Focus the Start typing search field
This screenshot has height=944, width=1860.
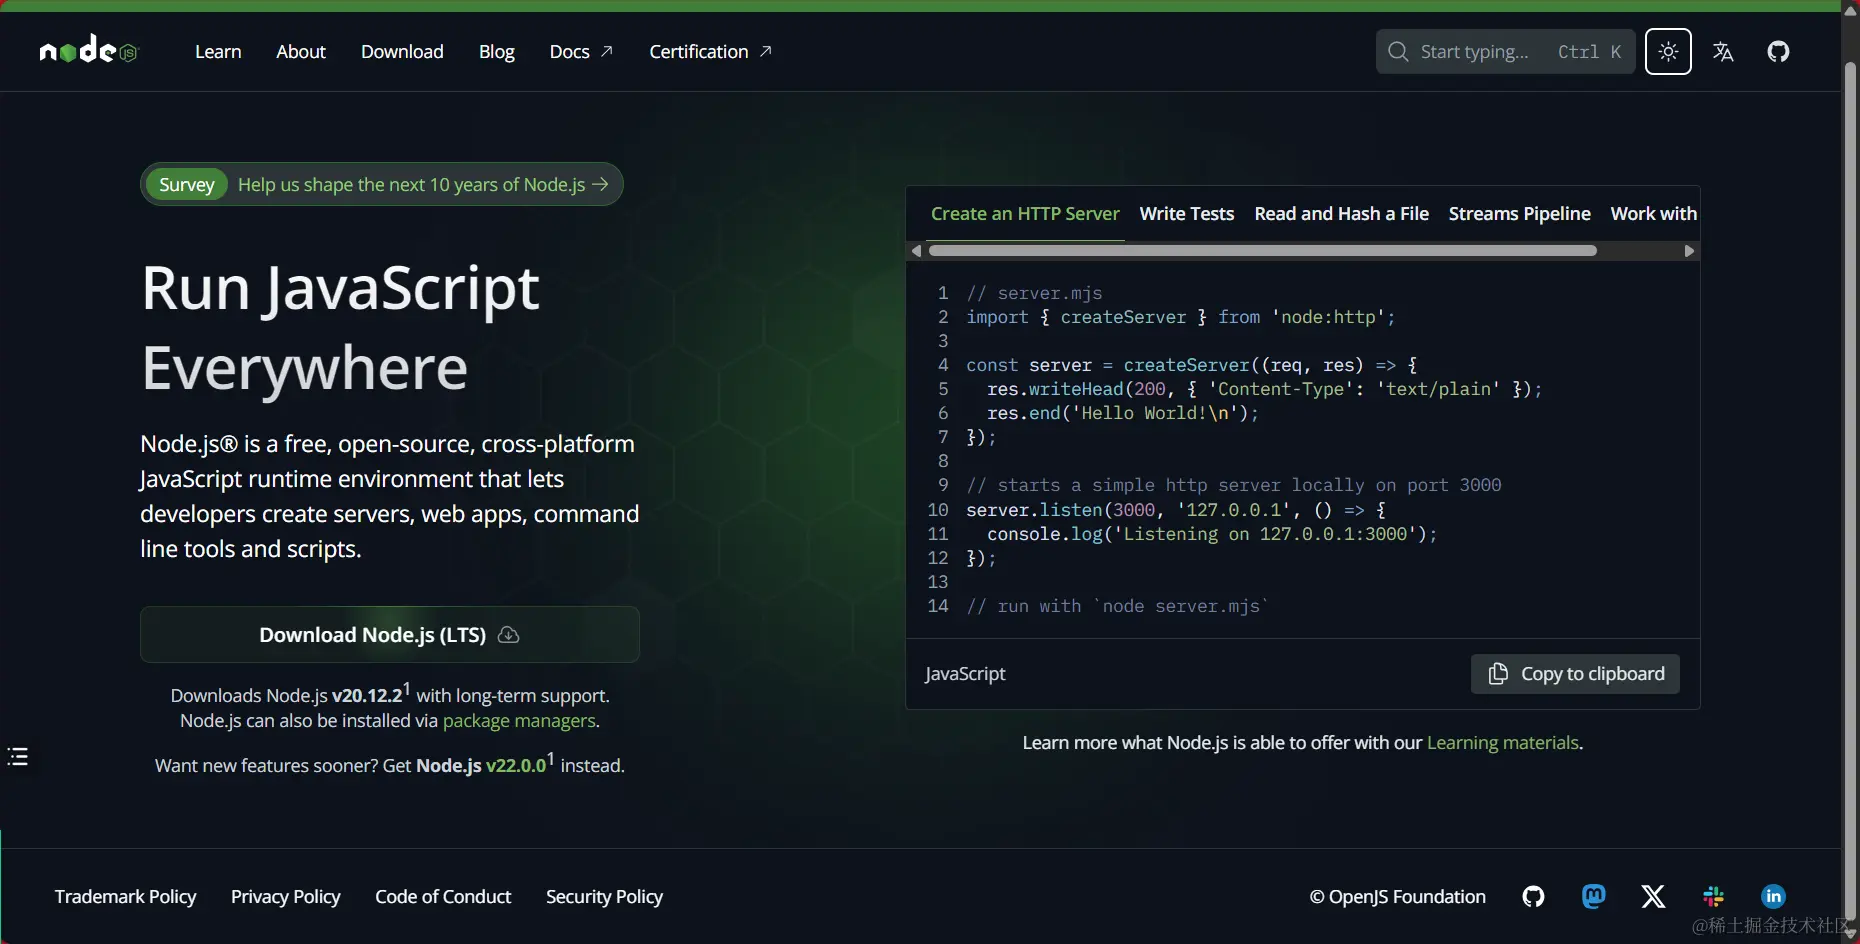1505,52
